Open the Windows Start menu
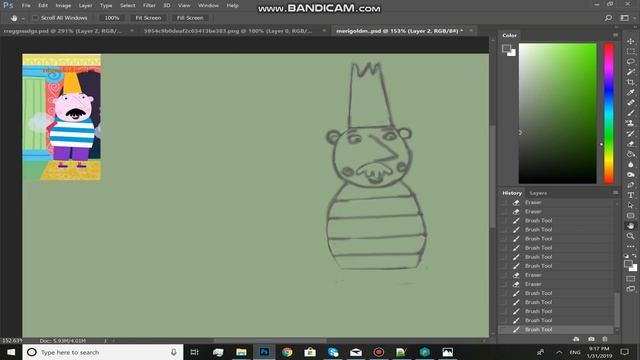640x360 pixels. tap(11, 352)
